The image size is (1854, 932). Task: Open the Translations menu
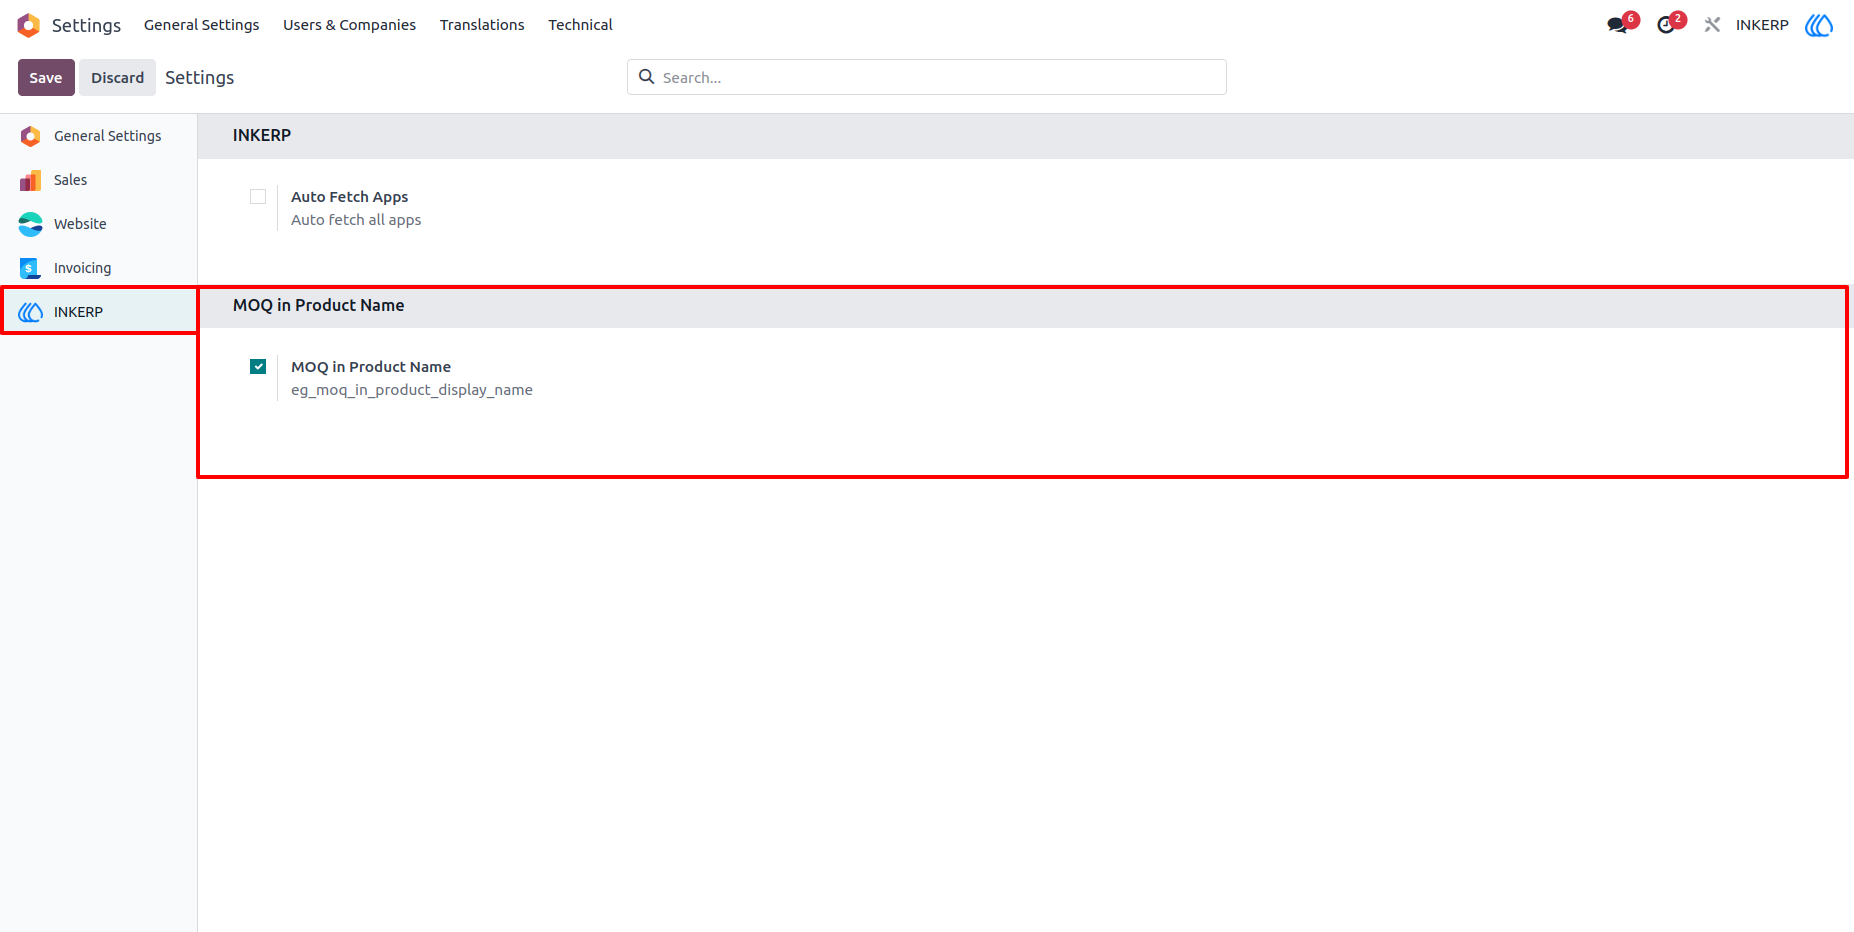(x=482, y=25)
